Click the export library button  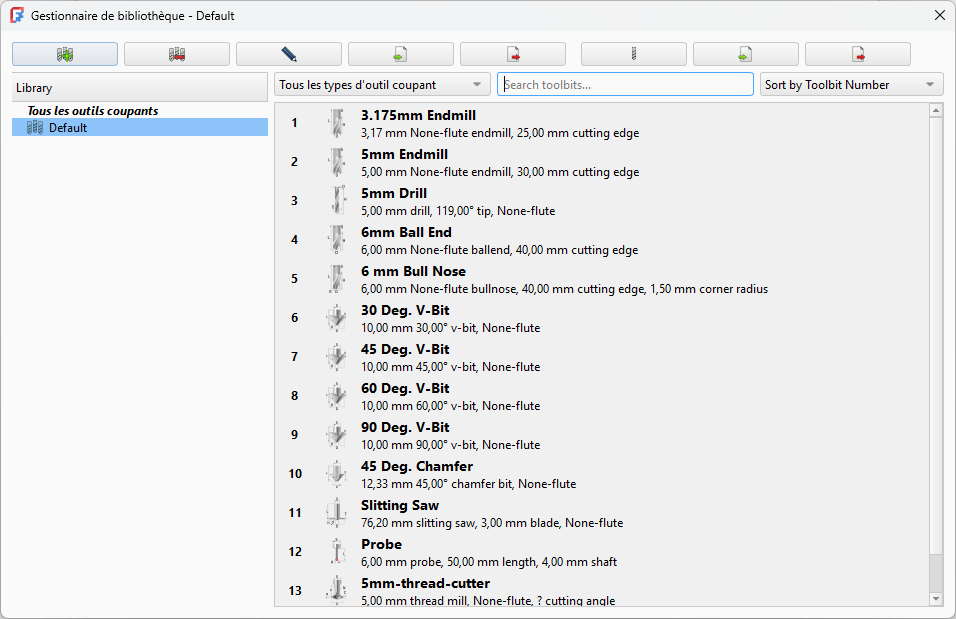coord(513,54)
